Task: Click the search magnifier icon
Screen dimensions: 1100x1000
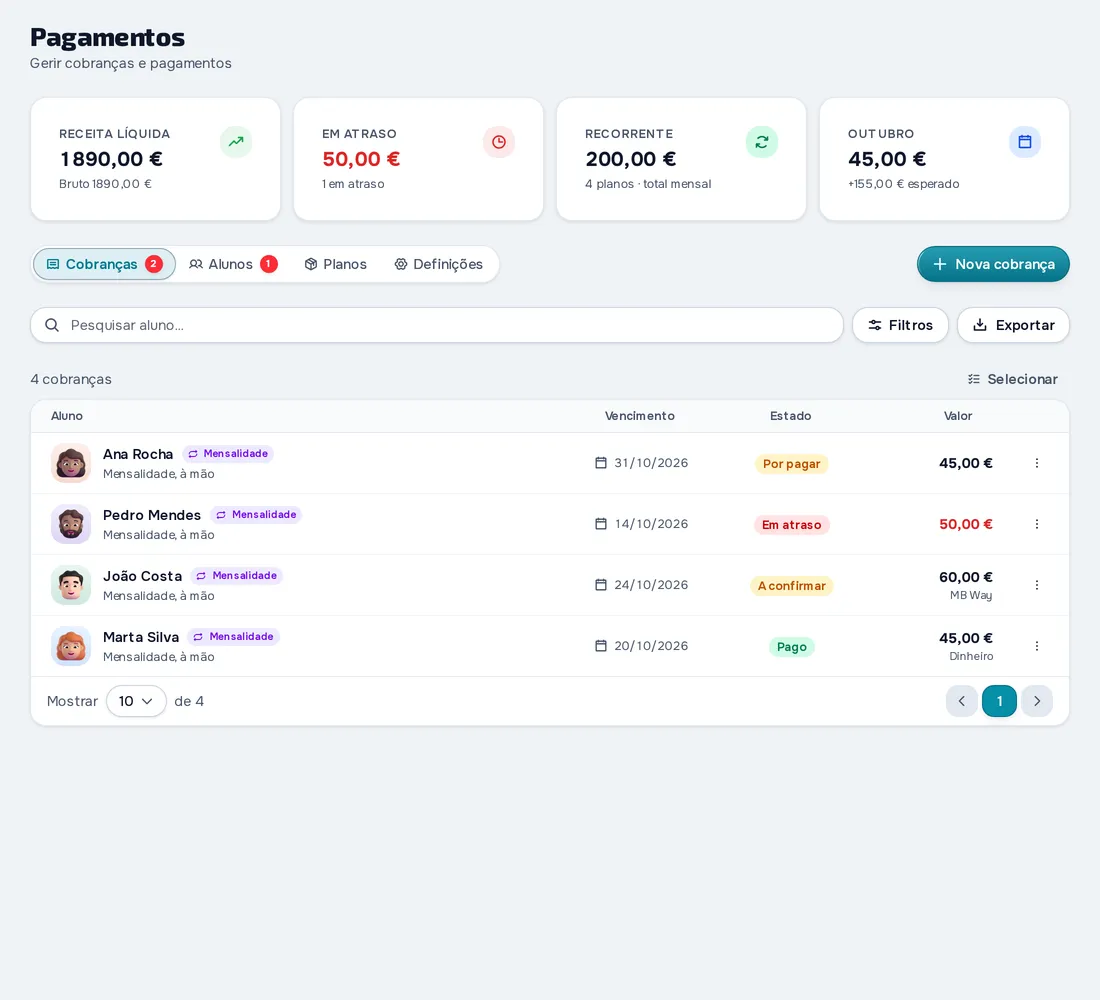Action: point(52,325)
